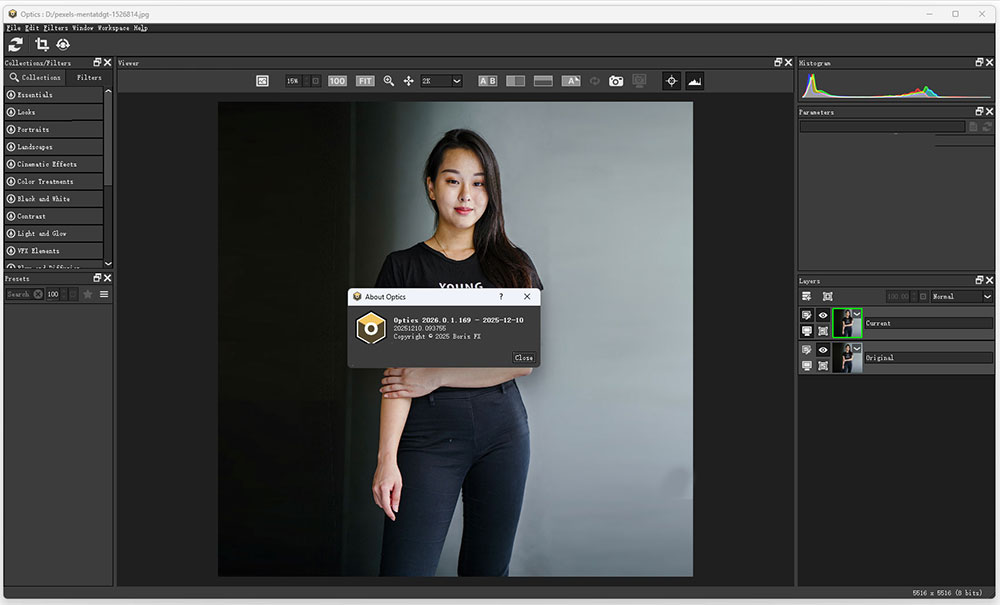This screenshot has height=605, width=1000.
Task: Select the Pan move tool in the Viewer
Action: pyautogui.click(x=408, y=81)
